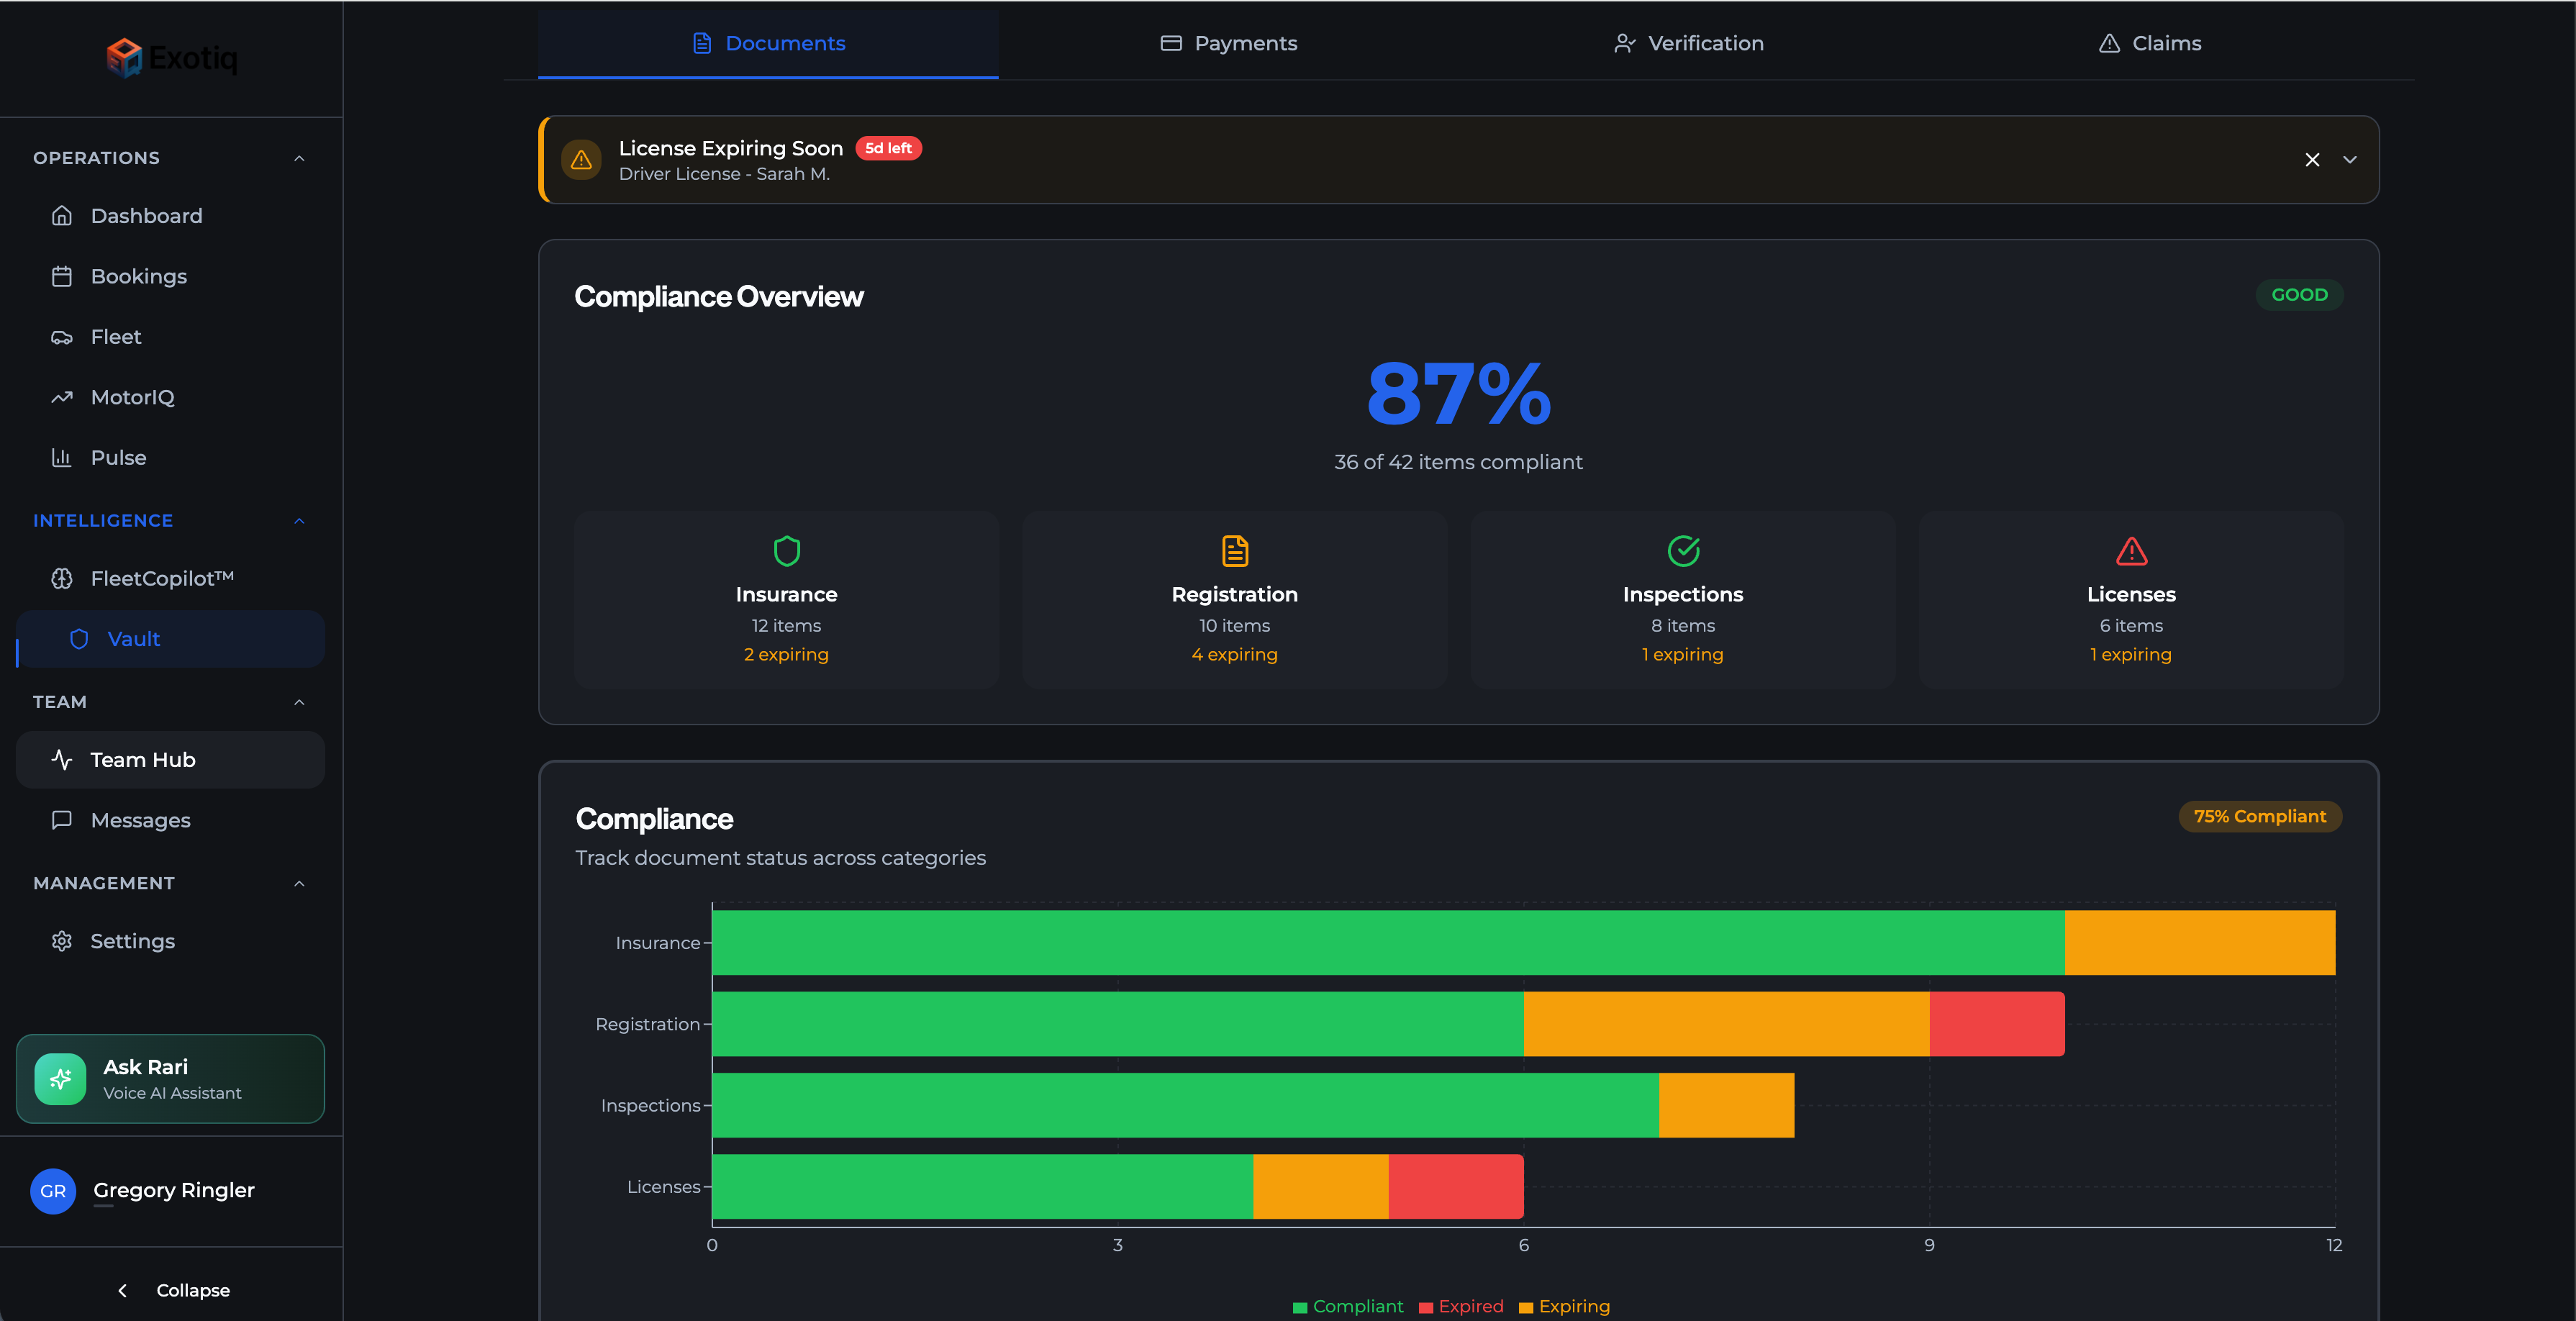Viewport: 2576px width, 1321px height.
Task: Expand the License Expiring Soon alert details
Action: pos(2349,160)
